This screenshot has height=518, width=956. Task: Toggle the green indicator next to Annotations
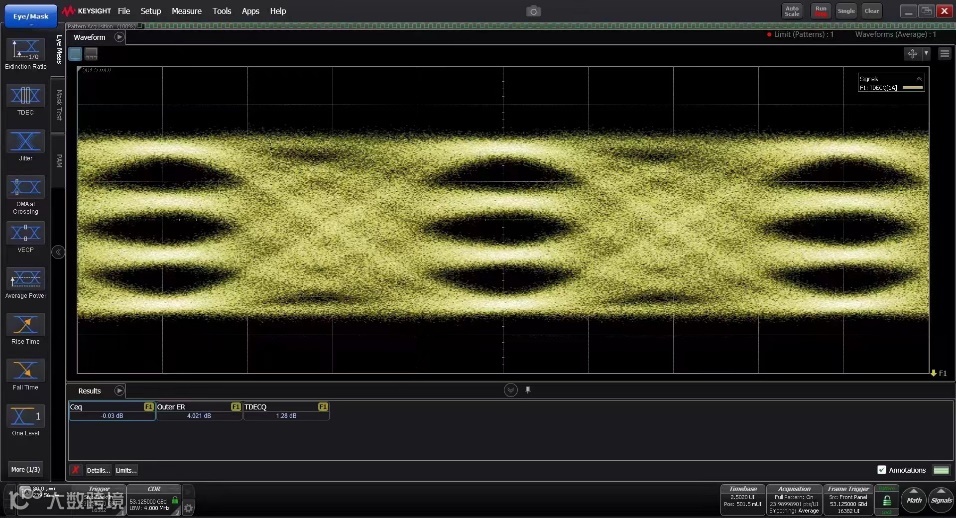click(x=941, y=470)
